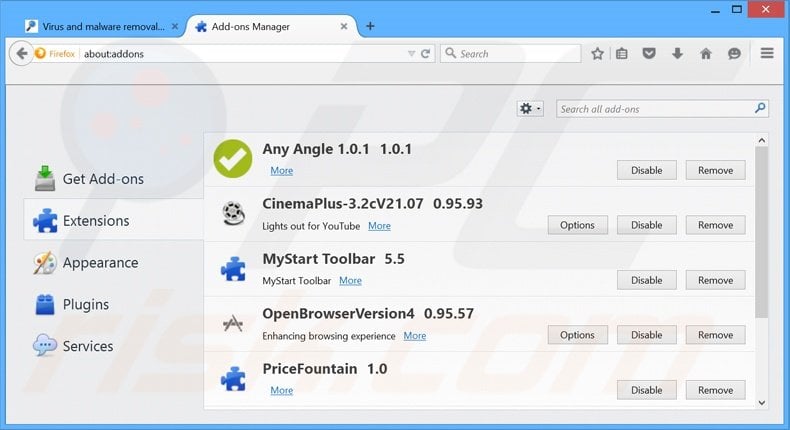The image size is (790, 430).
Task: Open the Plugins section
Action: (72, 304)
